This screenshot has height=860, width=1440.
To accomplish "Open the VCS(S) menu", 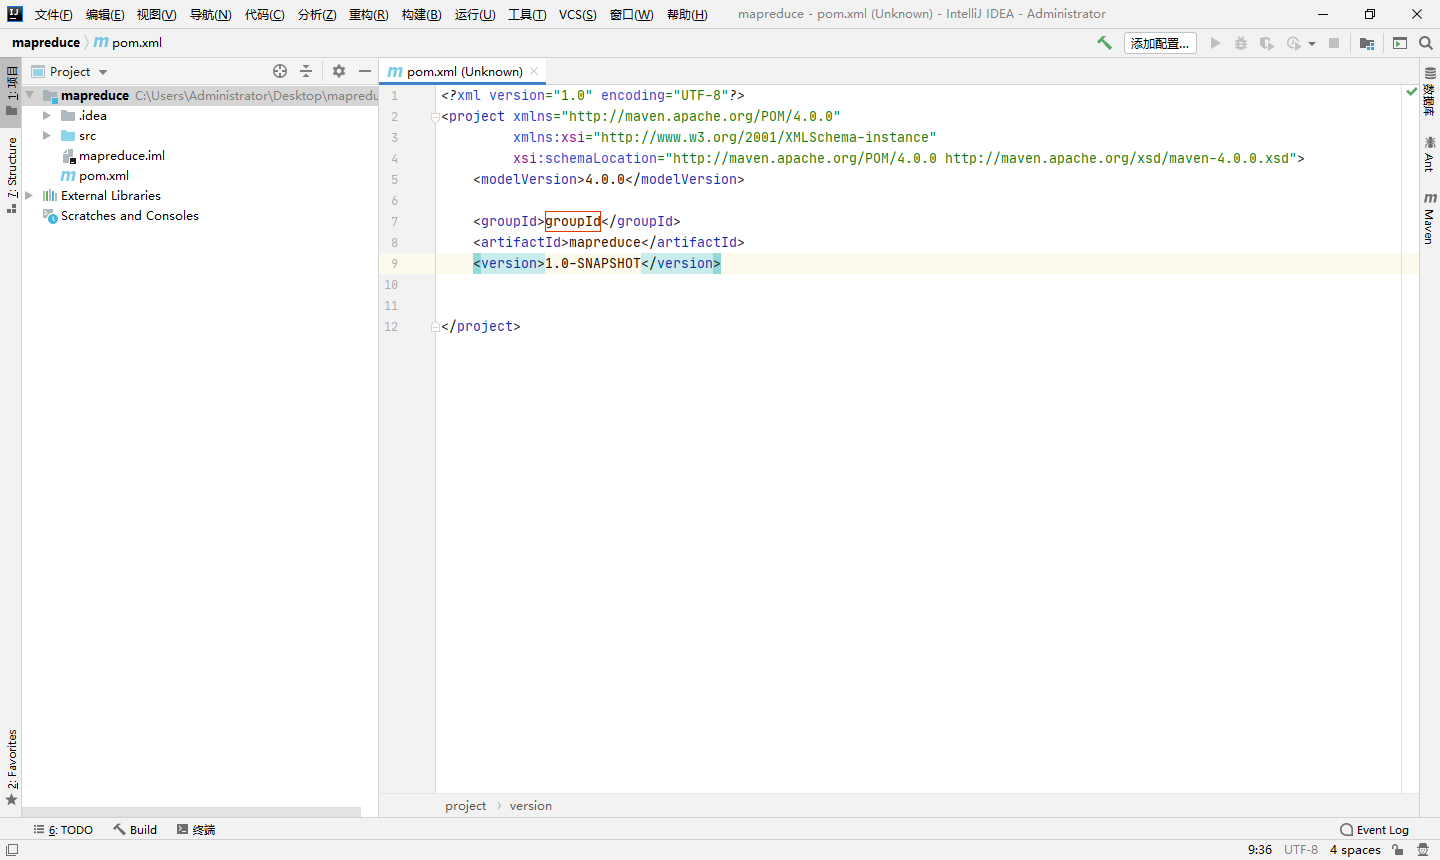I will [x=578, y=14].
